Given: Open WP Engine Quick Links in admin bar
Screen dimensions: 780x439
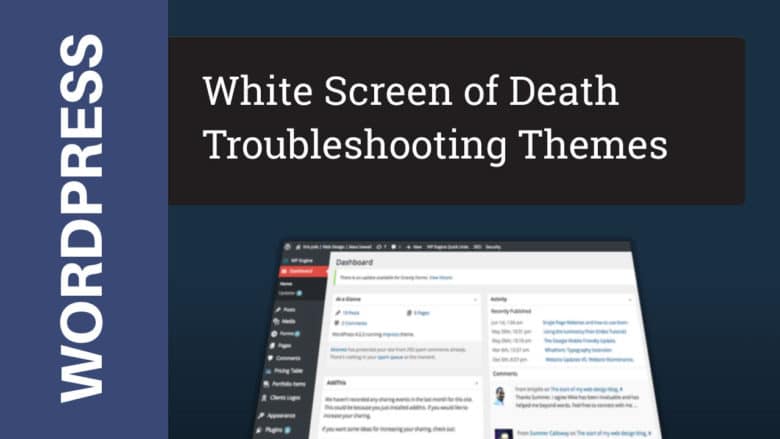Looking at the screenshot, I should point(448,247).
